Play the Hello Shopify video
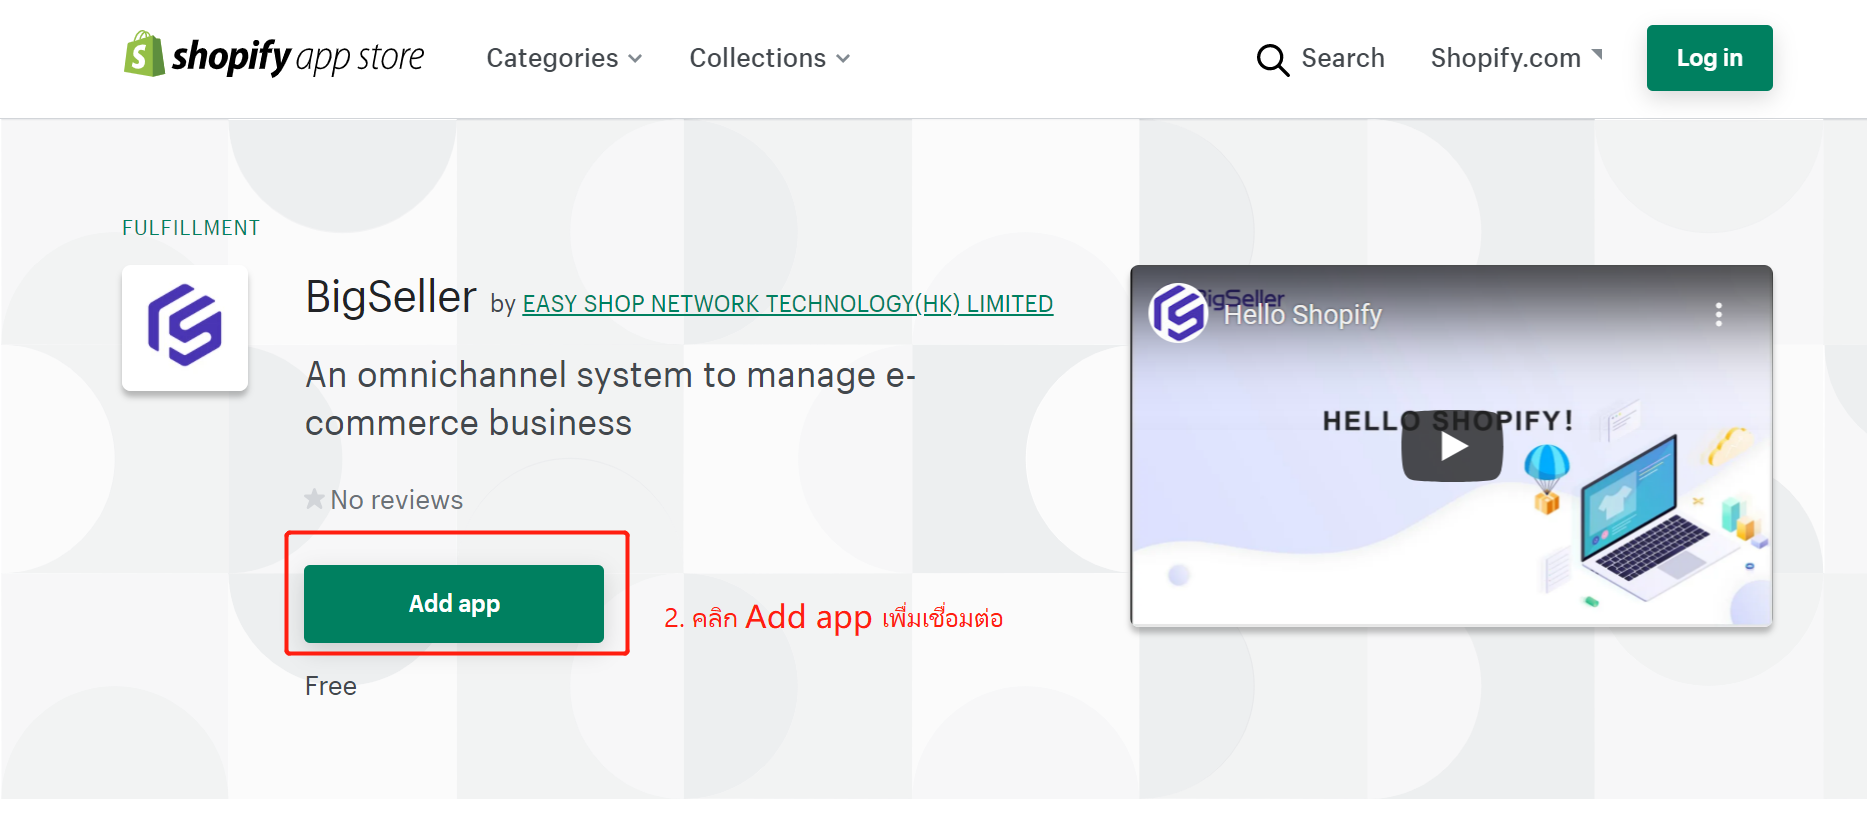1867x823 pixels. pyautogui.click(x=1452, y=446)
